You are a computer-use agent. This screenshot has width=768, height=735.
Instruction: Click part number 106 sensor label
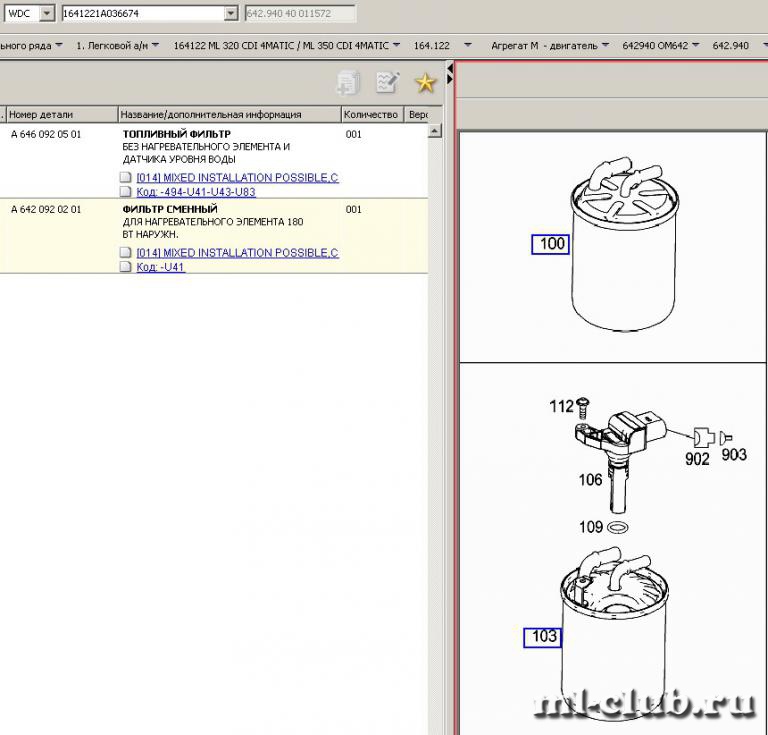(x=590, y=480)
